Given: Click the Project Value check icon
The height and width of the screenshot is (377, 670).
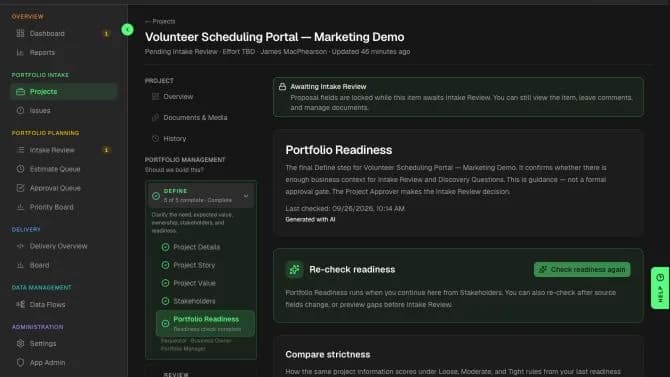Looking at the screenshot, I should pyautogui.click(x=165, y=283).
